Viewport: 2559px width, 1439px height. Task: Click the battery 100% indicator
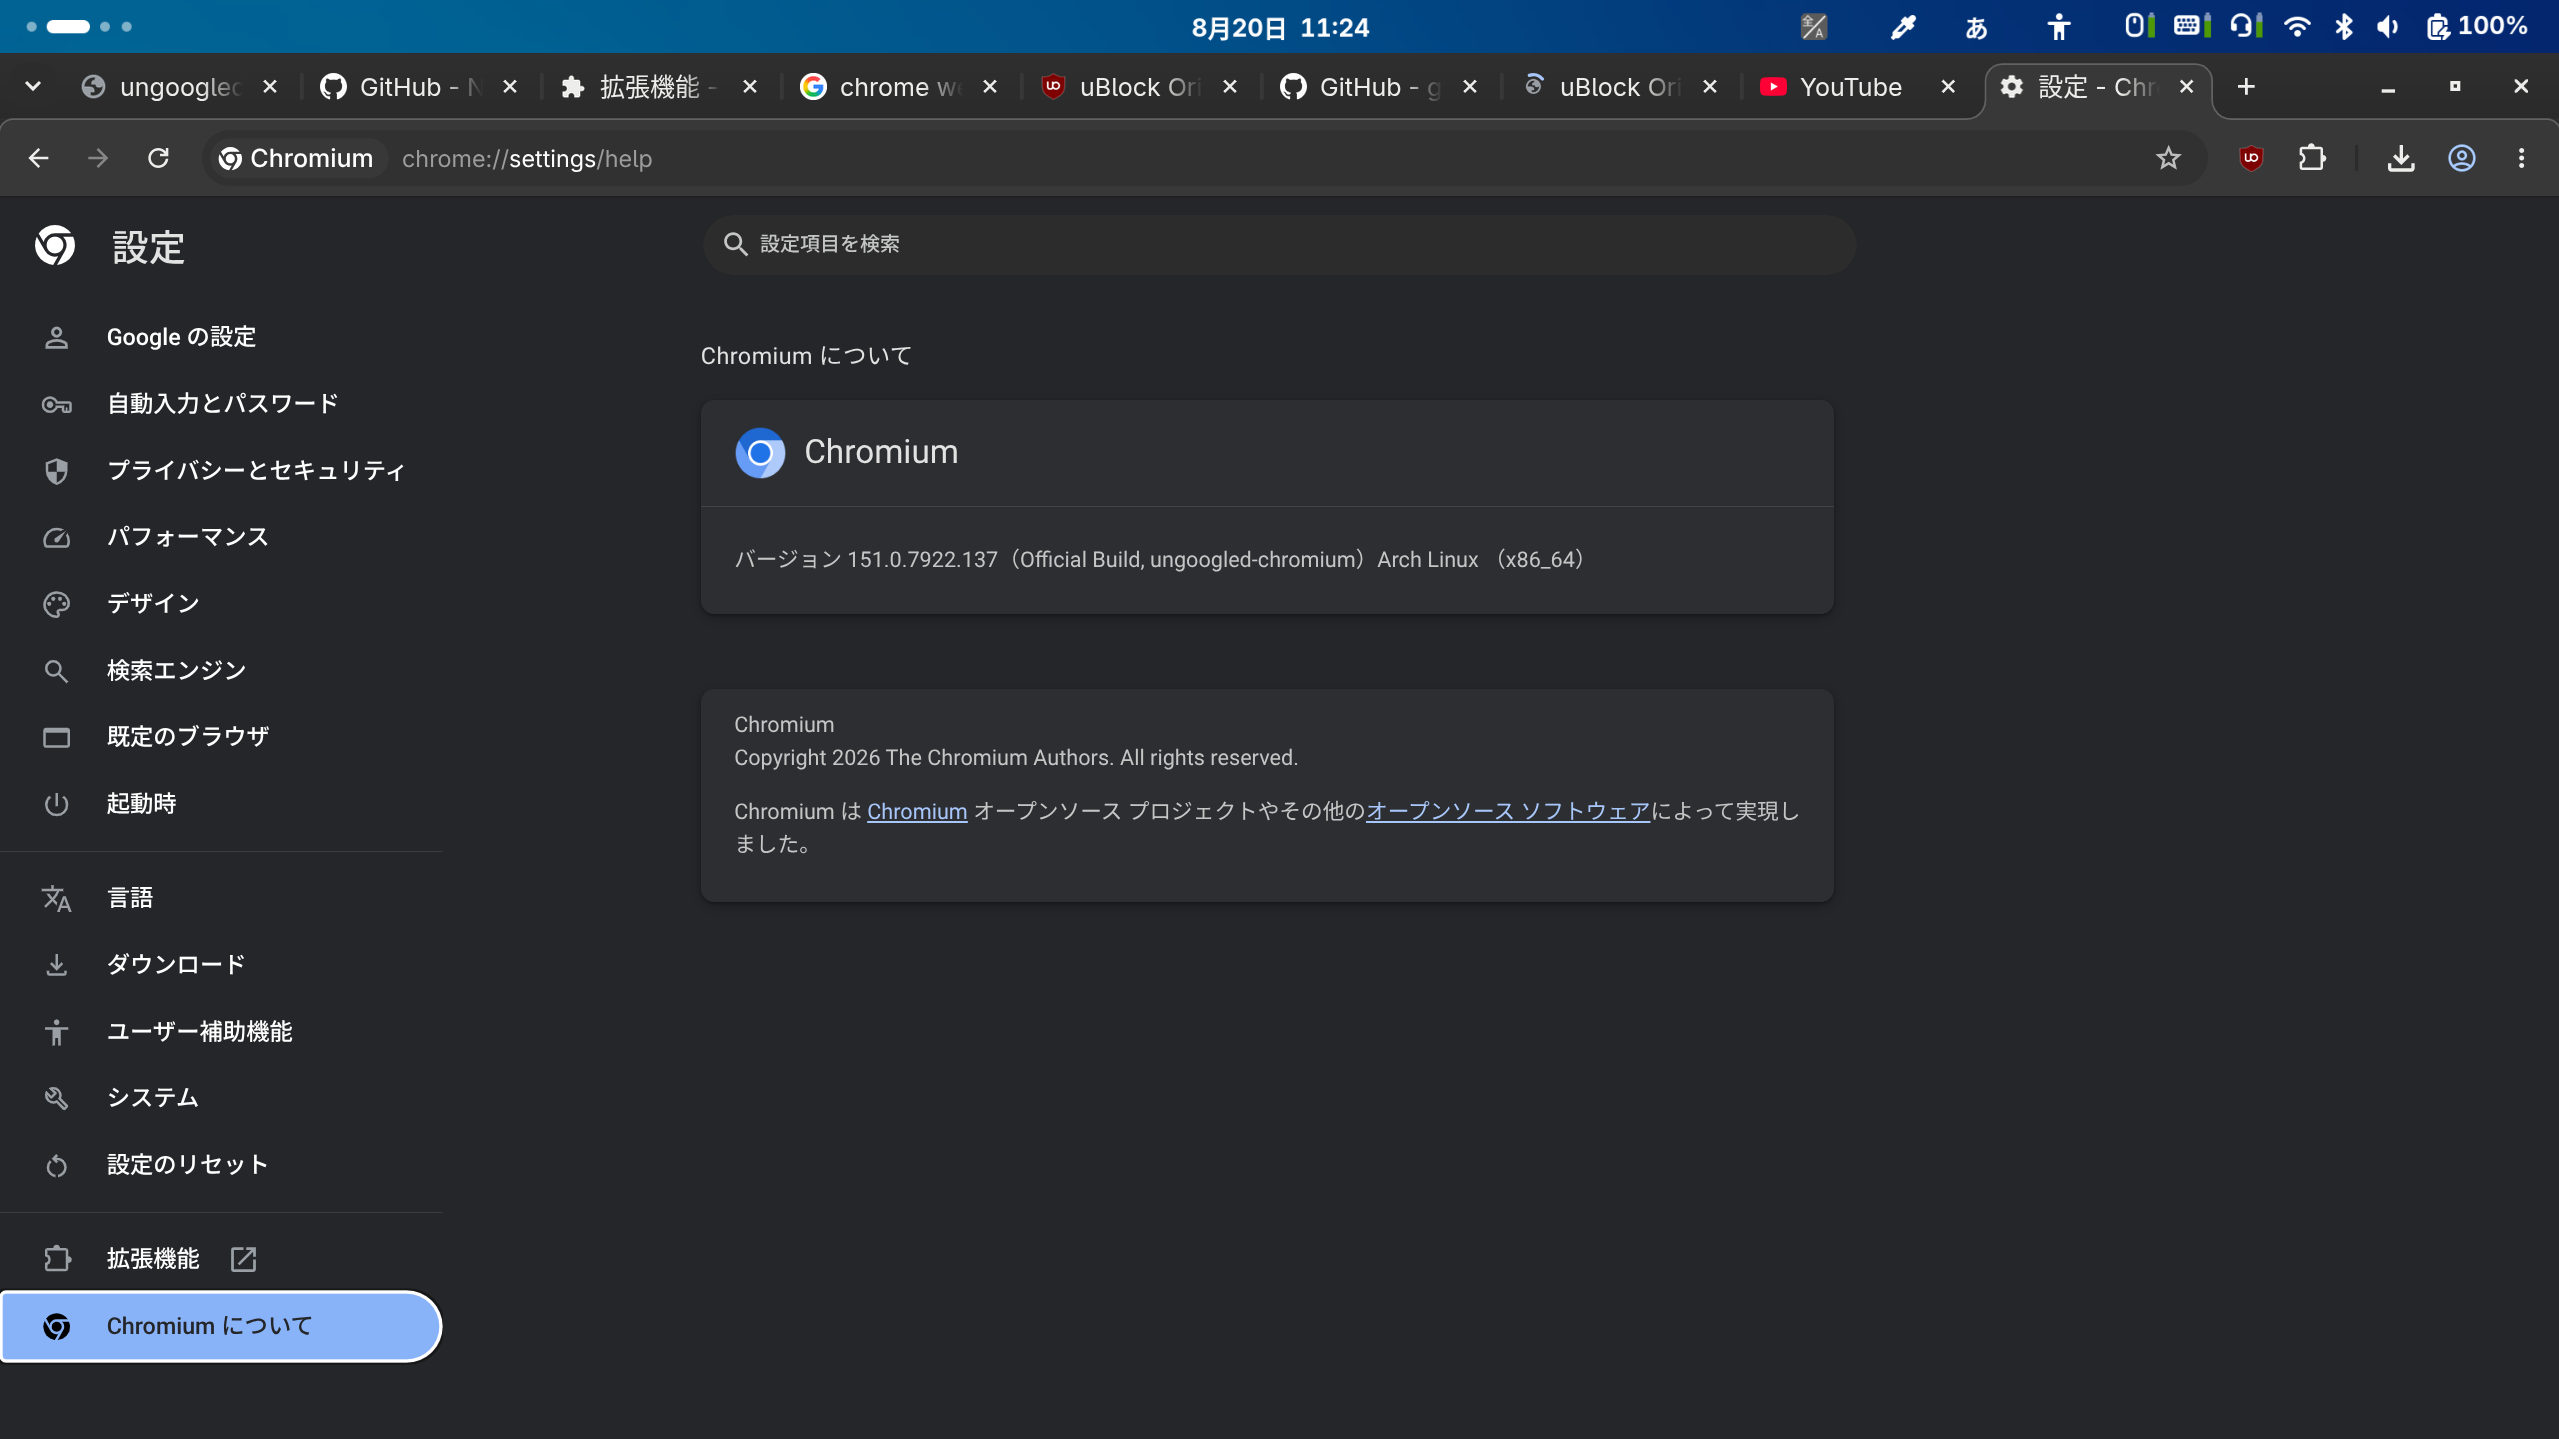tap(2477, 27)
